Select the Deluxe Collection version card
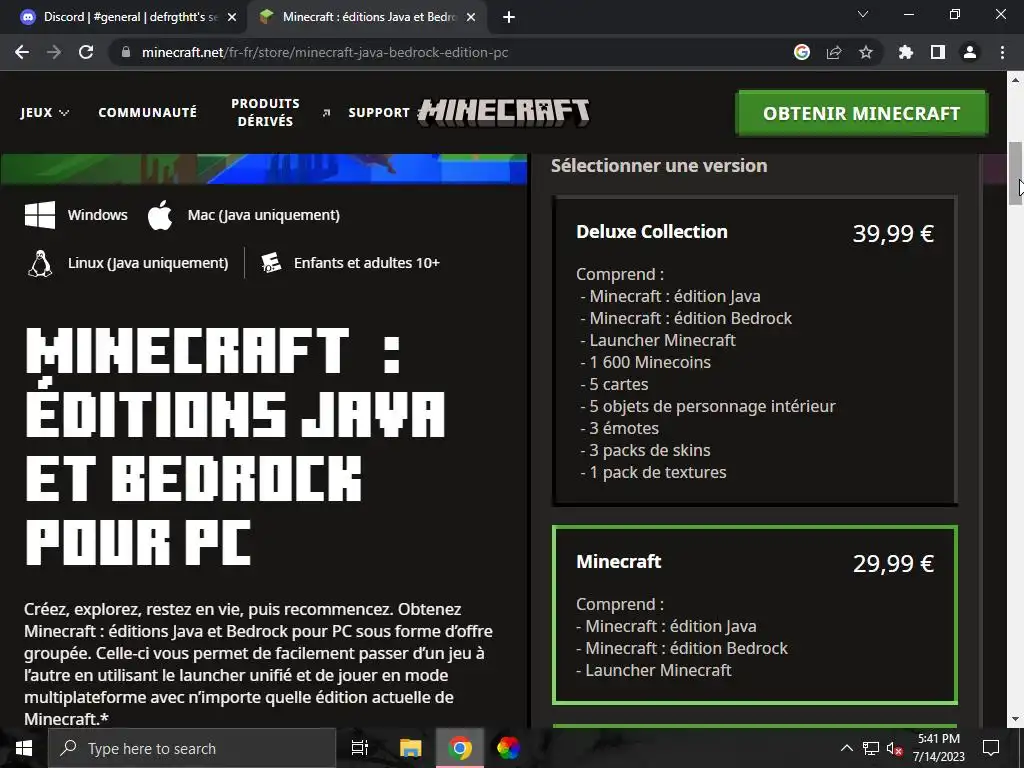The height and width of the screenshot is (768, 1024). 755,351
